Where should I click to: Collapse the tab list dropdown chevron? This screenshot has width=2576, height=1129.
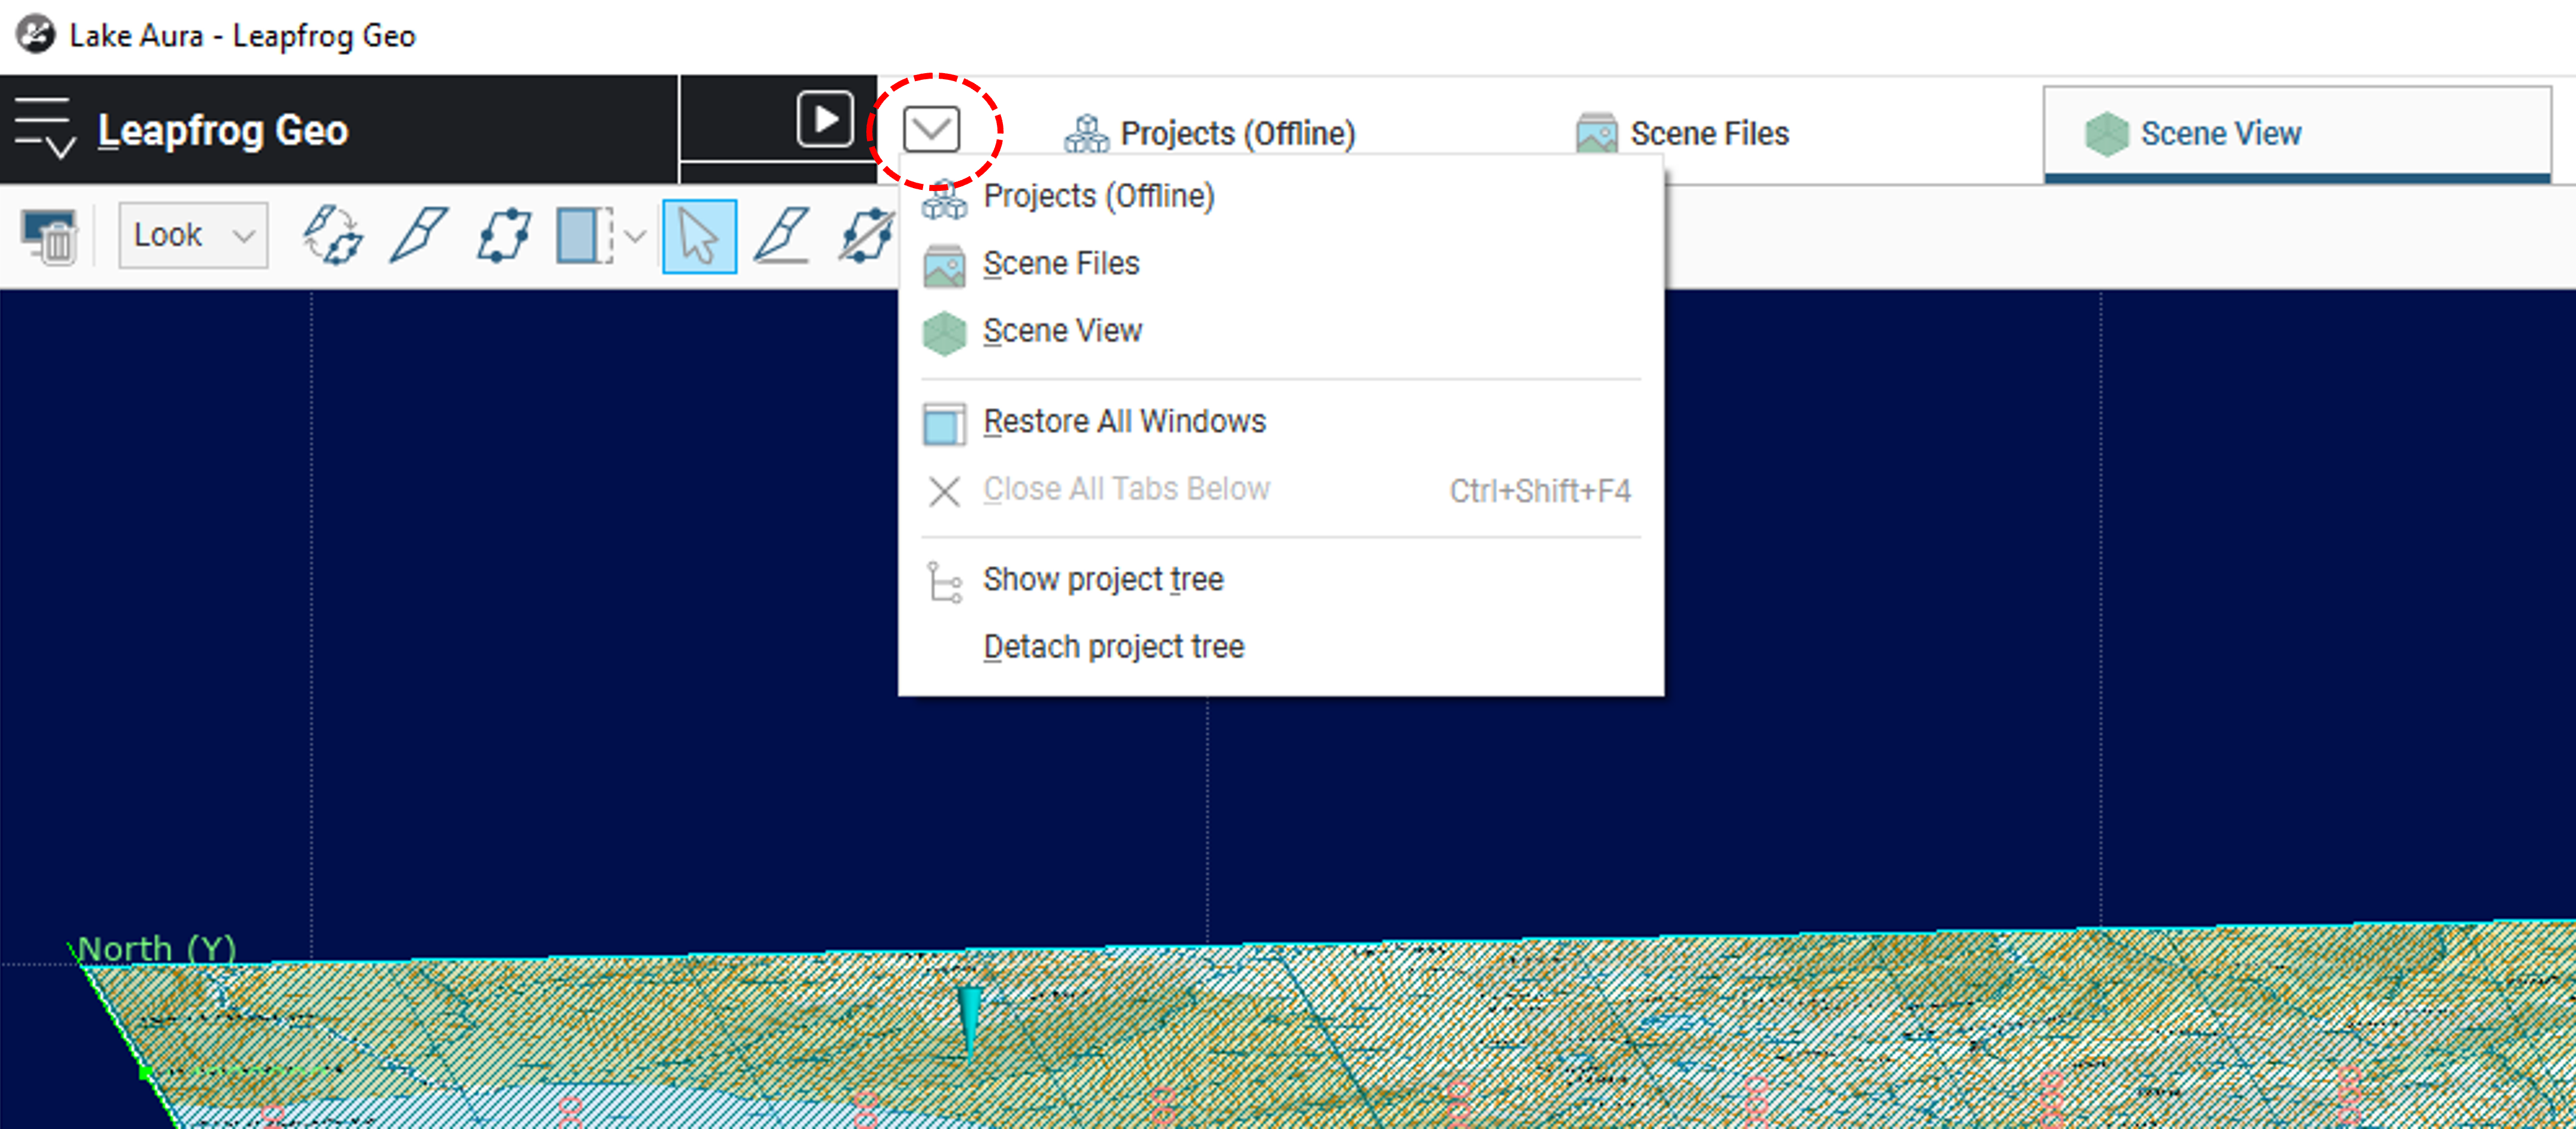pos(931,129)
